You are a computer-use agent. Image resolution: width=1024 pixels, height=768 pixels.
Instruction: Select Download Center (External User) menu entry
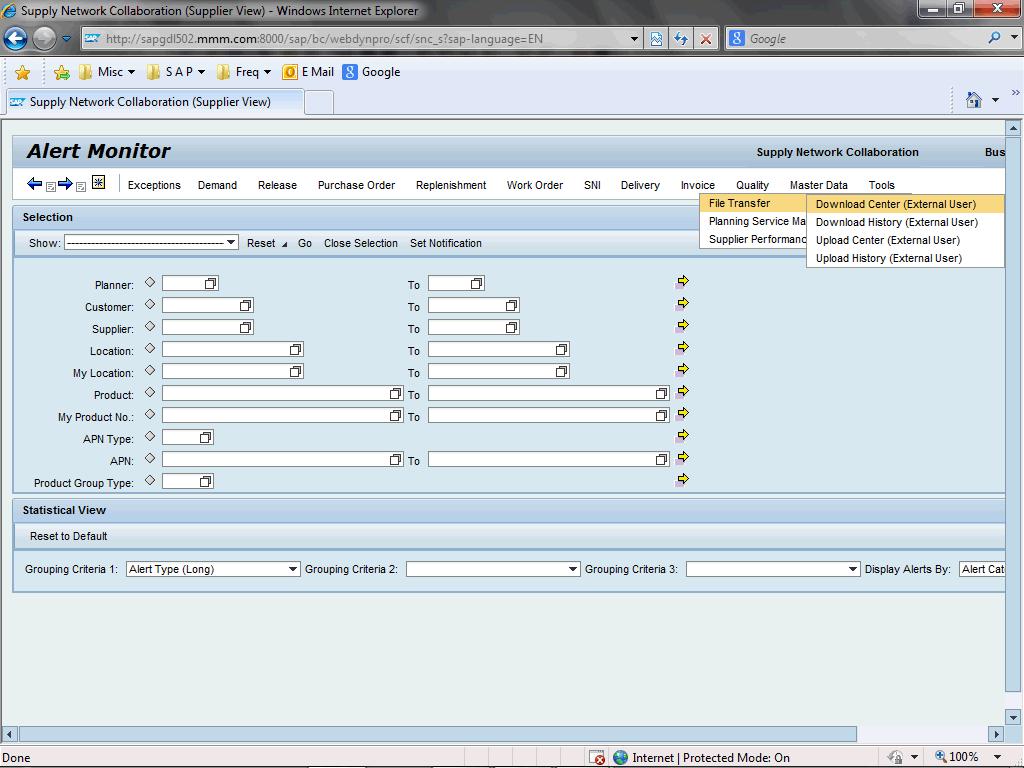905,204
